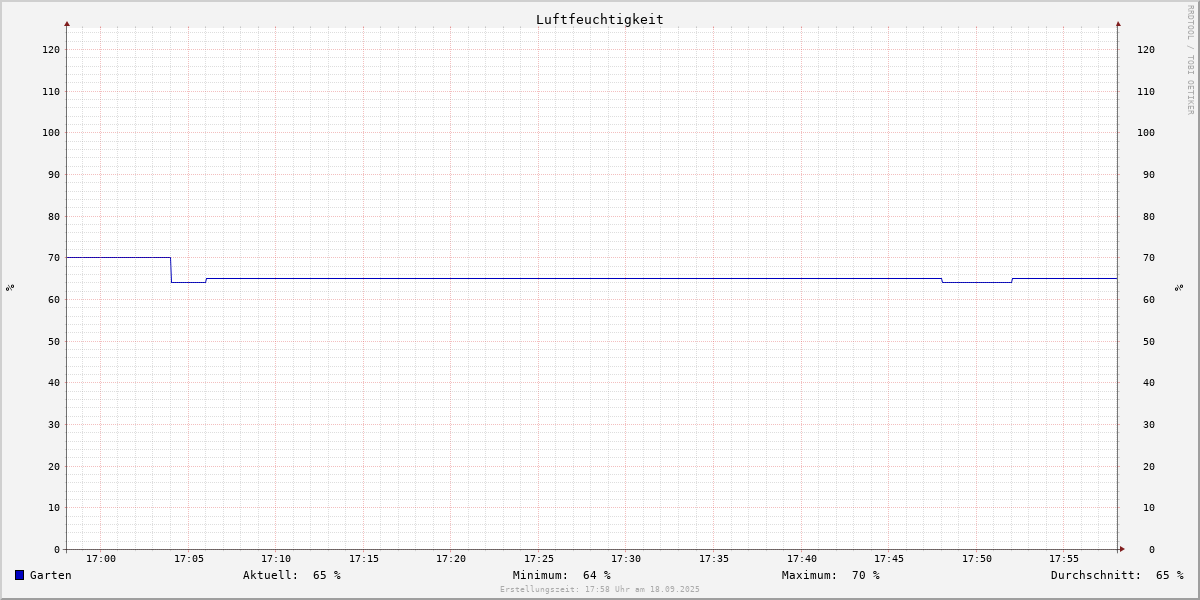Viewport: 1200px width, 600px height.
Task: Click the blue Garten legend color square
Action: [x=19, y=575]
